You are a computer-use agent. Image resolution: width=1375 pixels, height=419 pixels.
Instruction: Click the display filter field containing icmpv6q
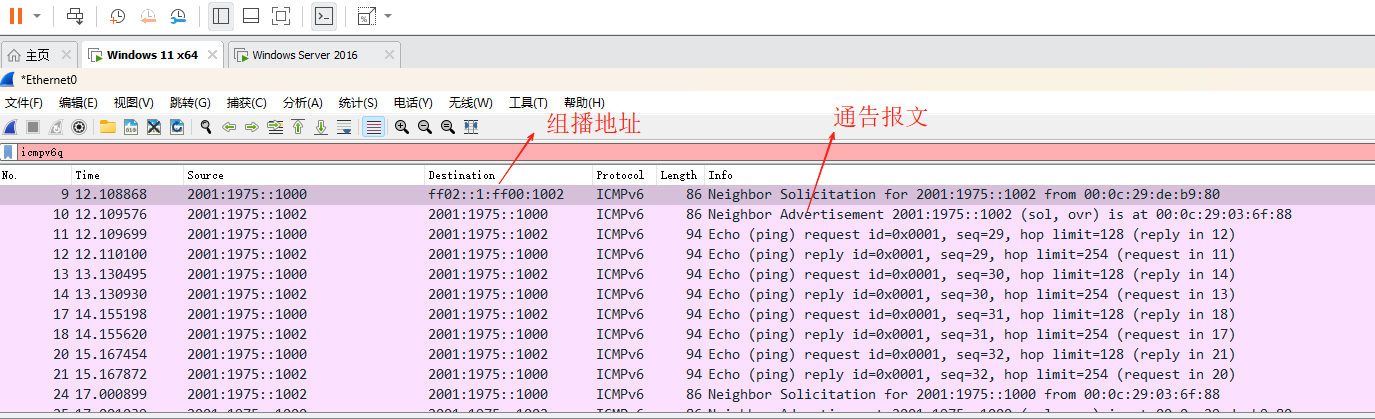click(x=695, y=153)
